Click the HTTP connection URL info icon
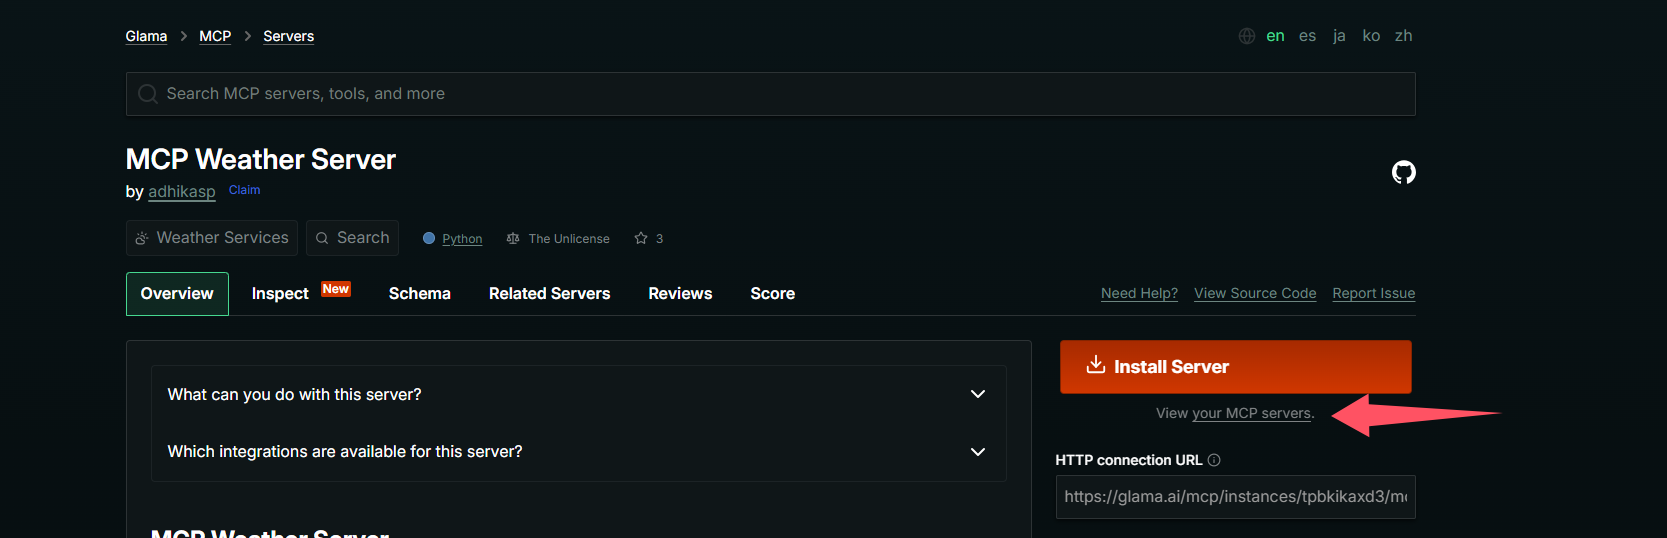This screenshot has height=538, width=1667. point(1214,460)
